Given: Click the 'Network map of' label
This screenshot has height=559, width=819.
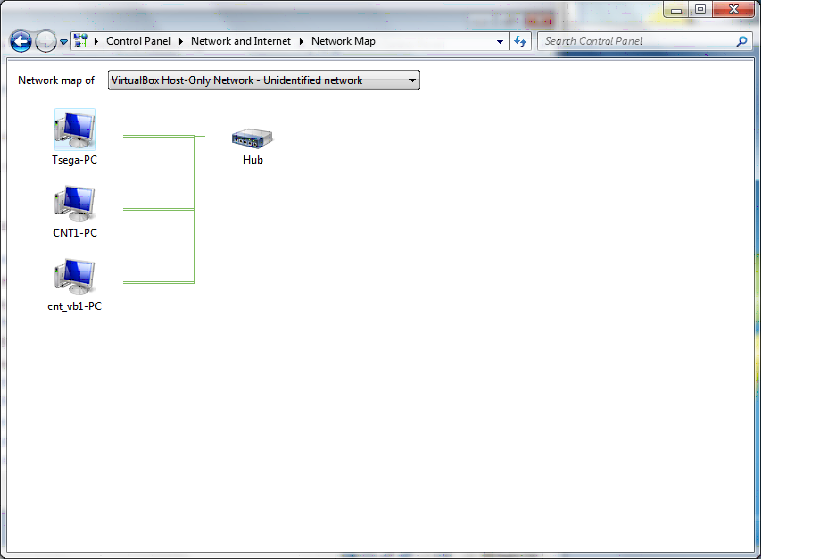Looking at the screenshot, I should (x=56, y=80).
